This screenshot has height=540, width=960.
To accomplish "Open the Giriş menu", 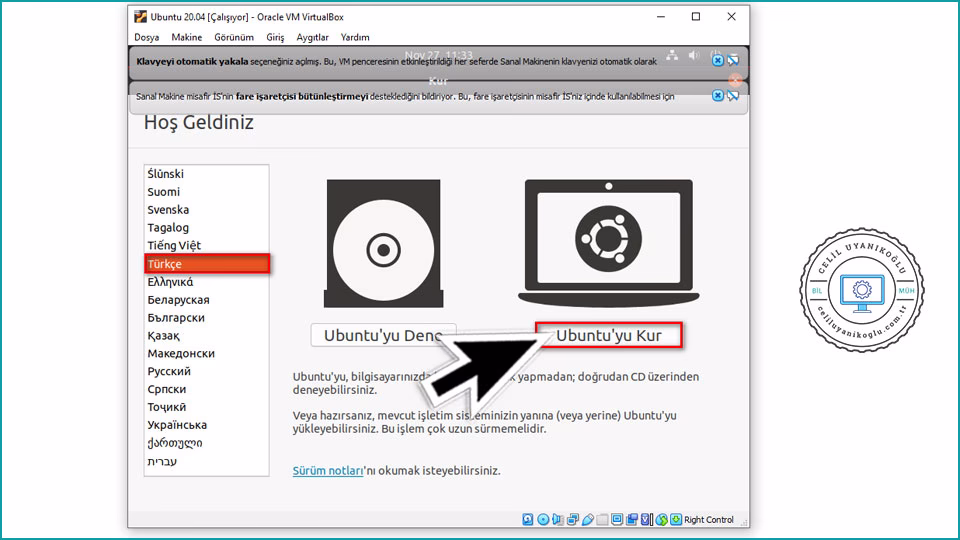I will click(275, 37).
